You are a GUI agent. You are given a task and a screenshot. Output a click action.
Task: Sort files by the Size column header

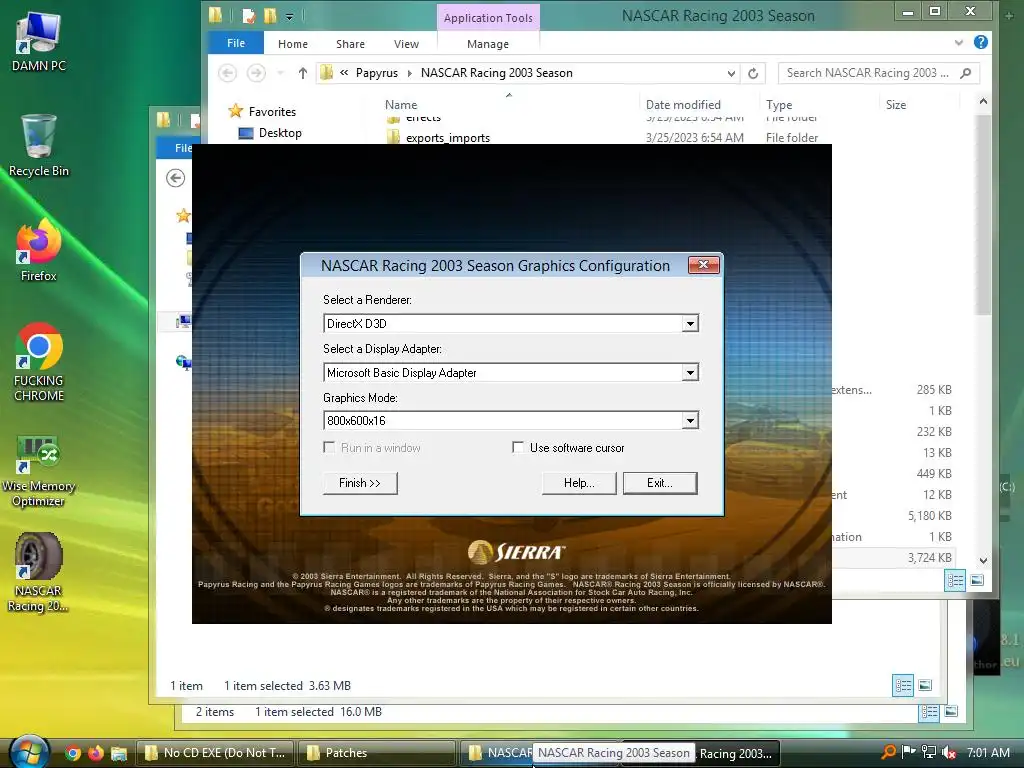pos(895,104)
